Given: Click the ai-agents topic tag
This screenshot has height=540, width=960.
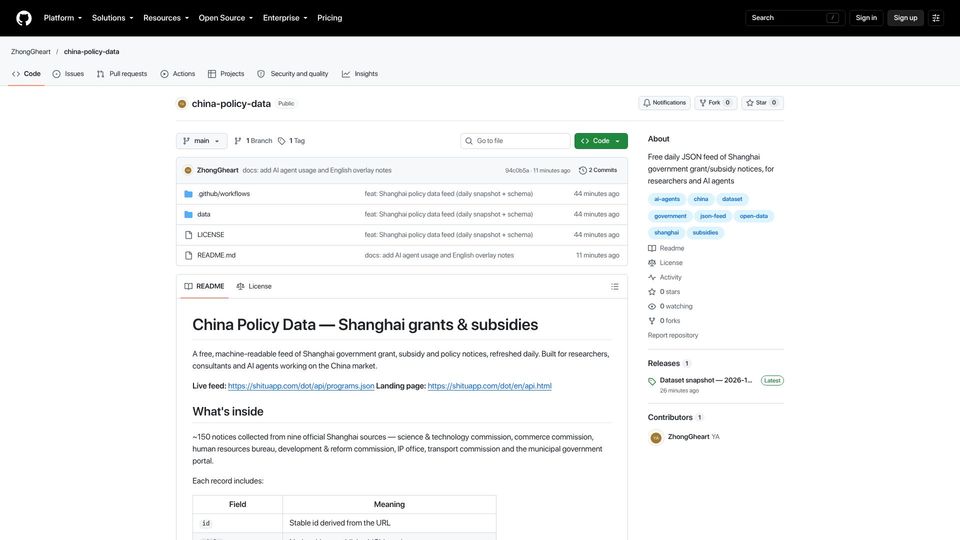Looking at the screenshot, I should click(667, 199).
